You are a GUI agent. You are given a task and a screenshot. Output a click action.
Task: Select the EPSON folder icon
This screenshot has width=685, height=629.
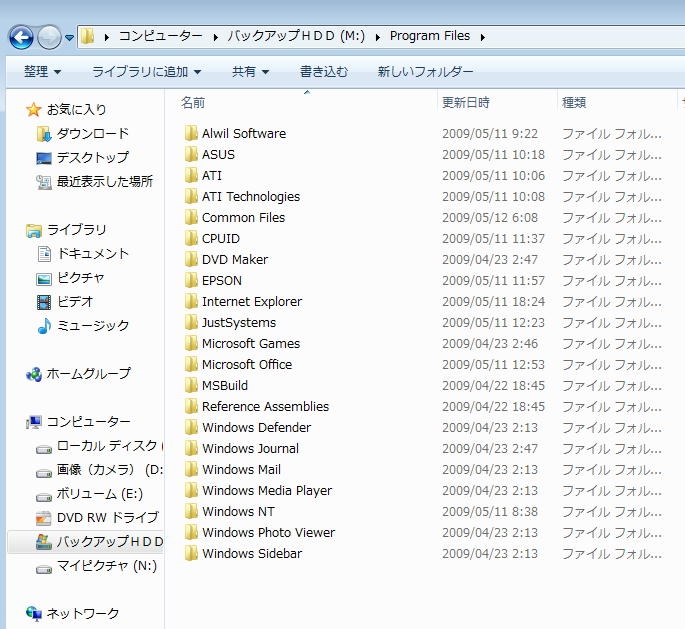point(191,280)
